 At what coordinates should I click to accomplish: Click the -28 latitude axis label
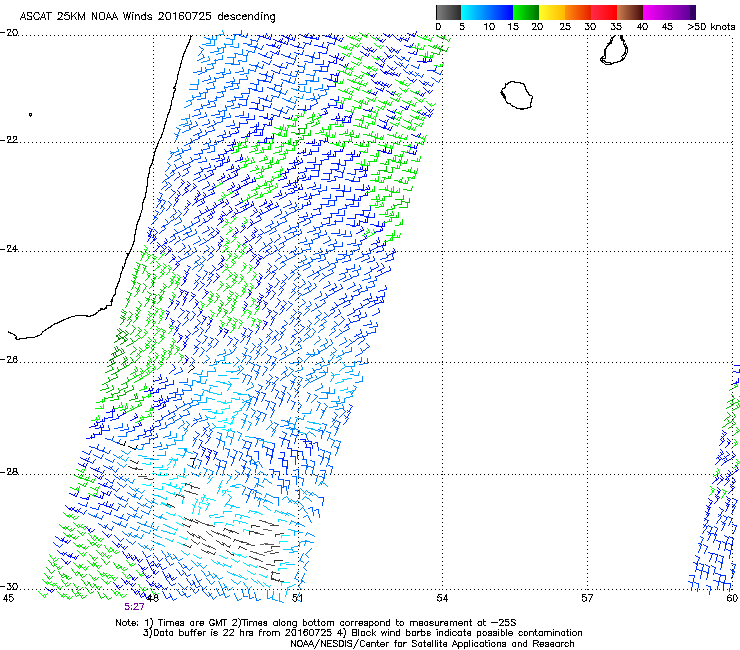[9, 472]
